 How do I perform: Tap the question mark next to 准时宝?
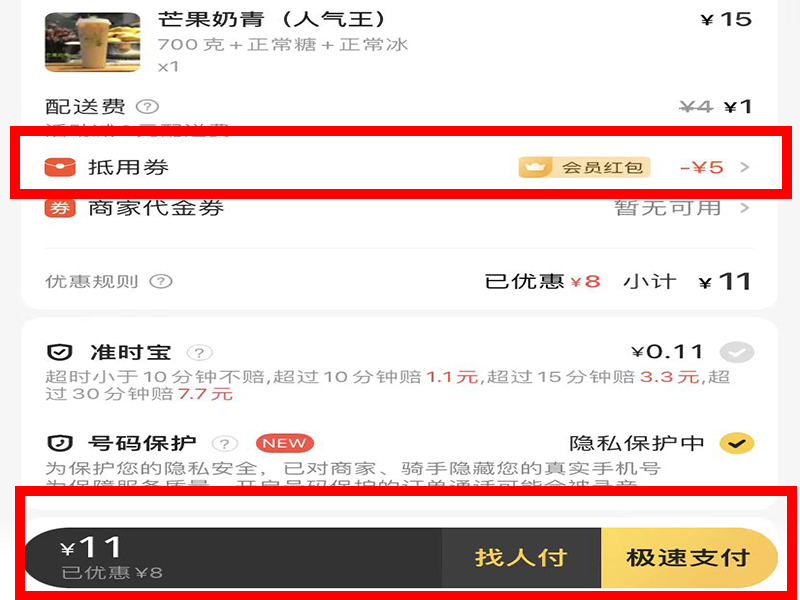pyautogui.click(x=199, y=353)
